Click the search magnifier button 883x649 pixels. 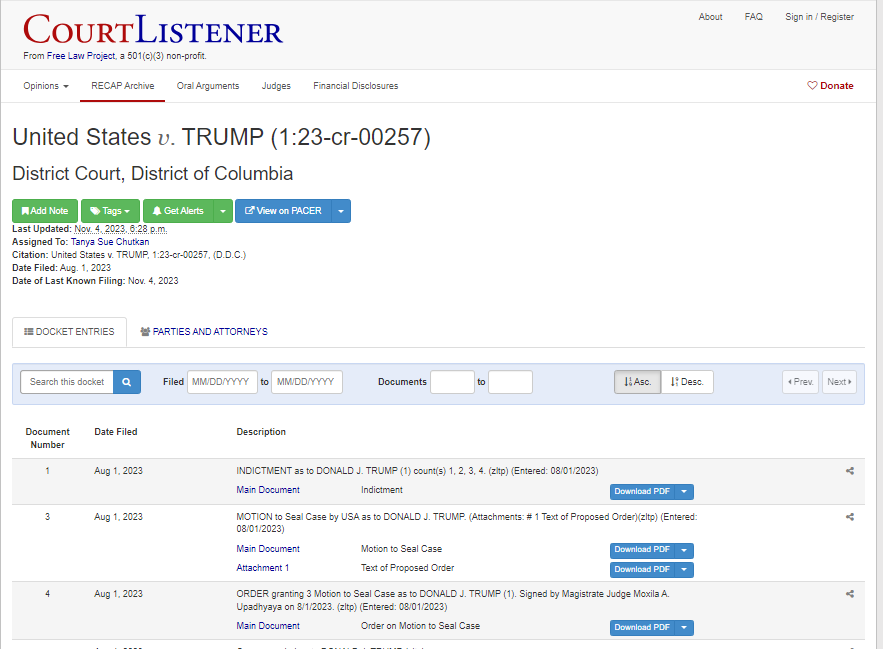click(x=127, y=382)
